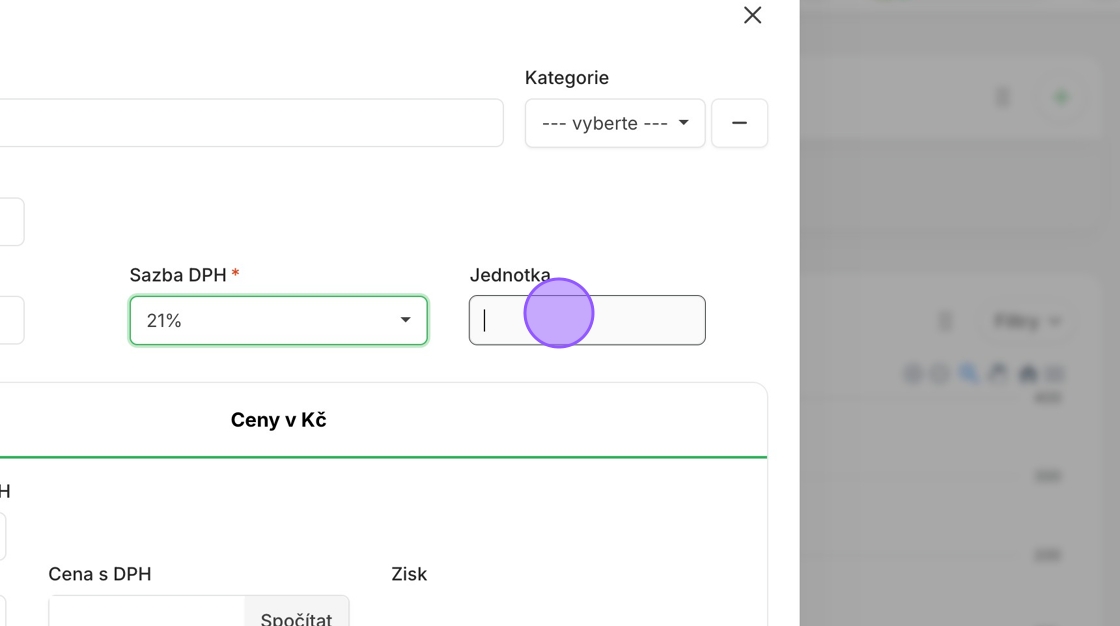Click the cut-off field above Sazba DPH row
The image size is (1120, 626).
[12, 222]
